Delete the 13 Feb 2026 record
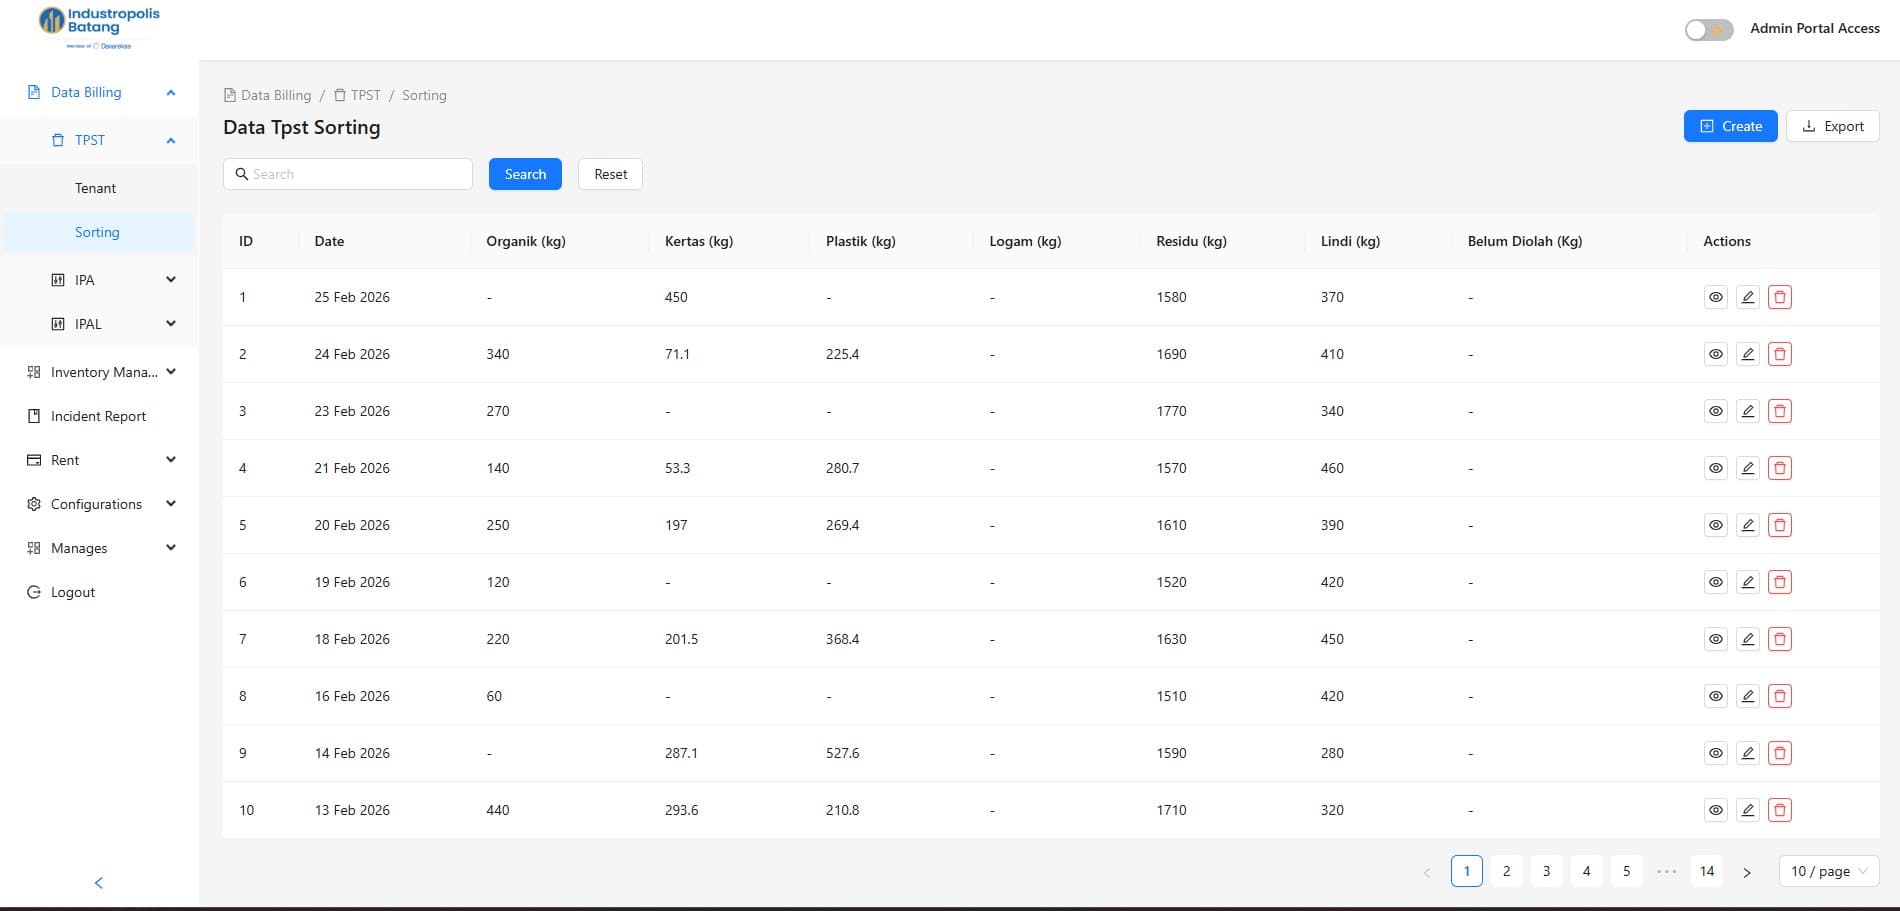This screenshot has width=1900, height=911. pyautogui.click(x=1780, y=810)
